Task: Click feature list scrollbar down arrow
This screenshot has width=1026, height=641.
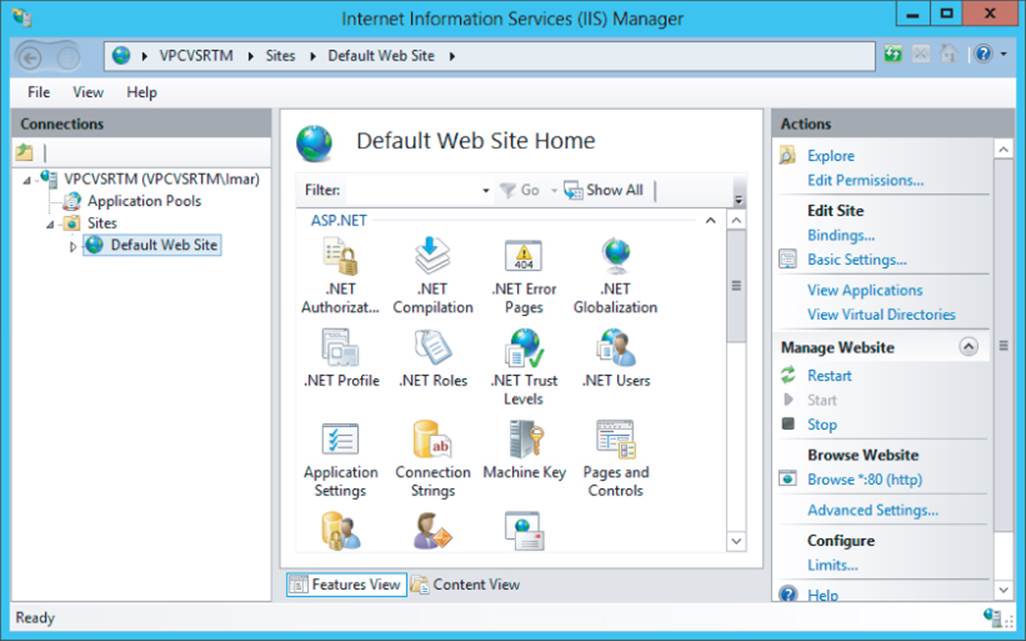Action: pos(736,541)
